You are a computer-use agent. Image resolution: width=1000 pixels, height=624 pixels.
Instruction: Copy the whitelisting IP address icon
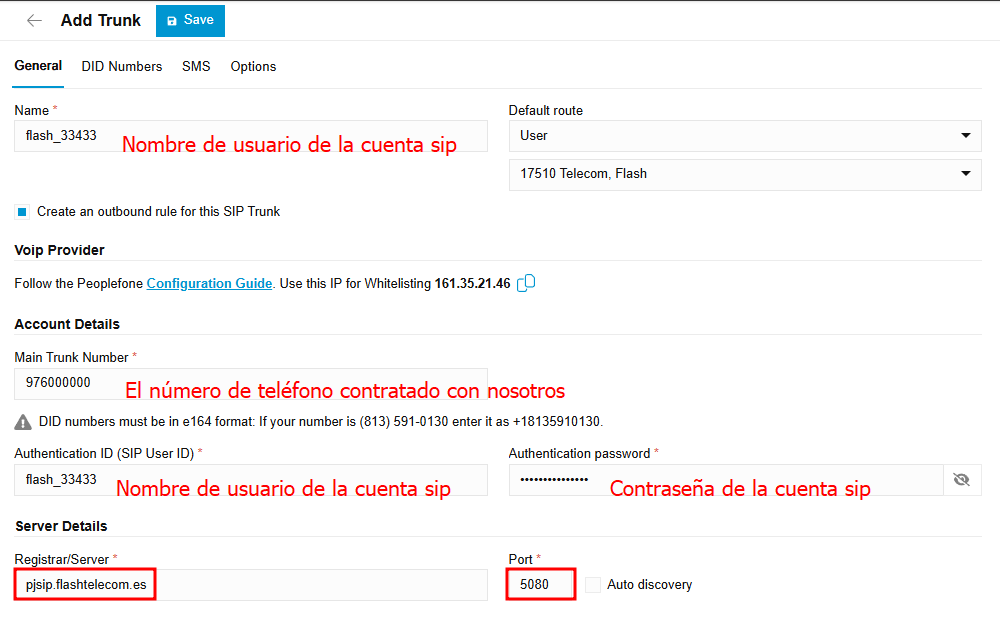[x=526, y=283]
